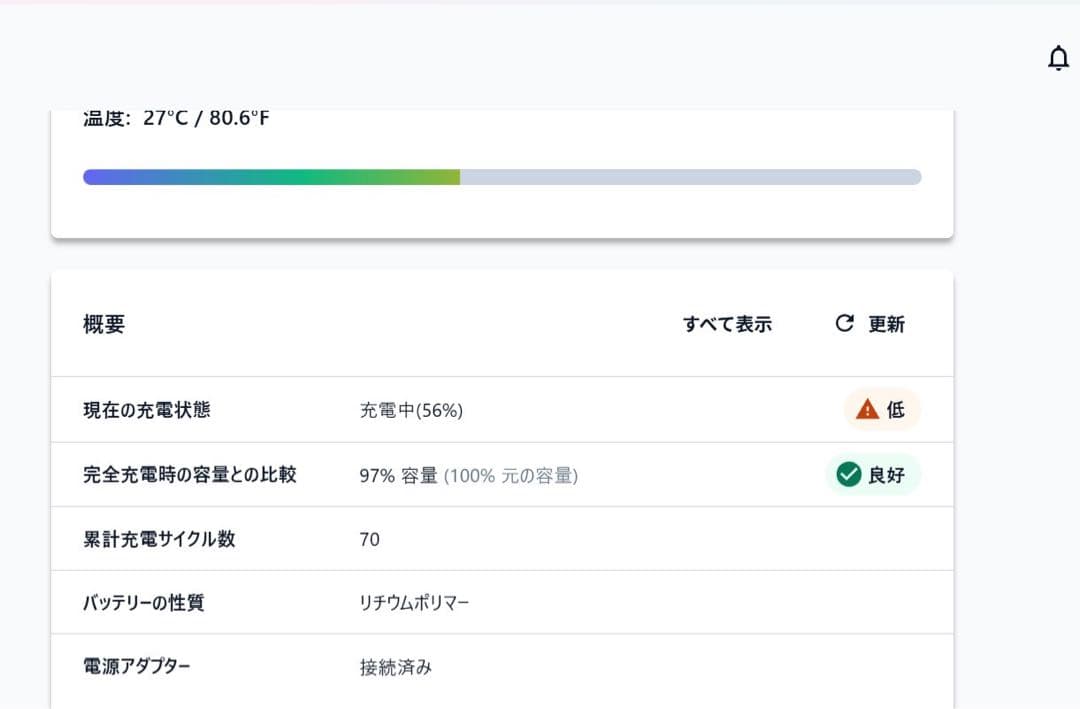This screenshot has height=709, width=1080.
Task: Click the リチウムポリマー value text
Action: (414, 603)
